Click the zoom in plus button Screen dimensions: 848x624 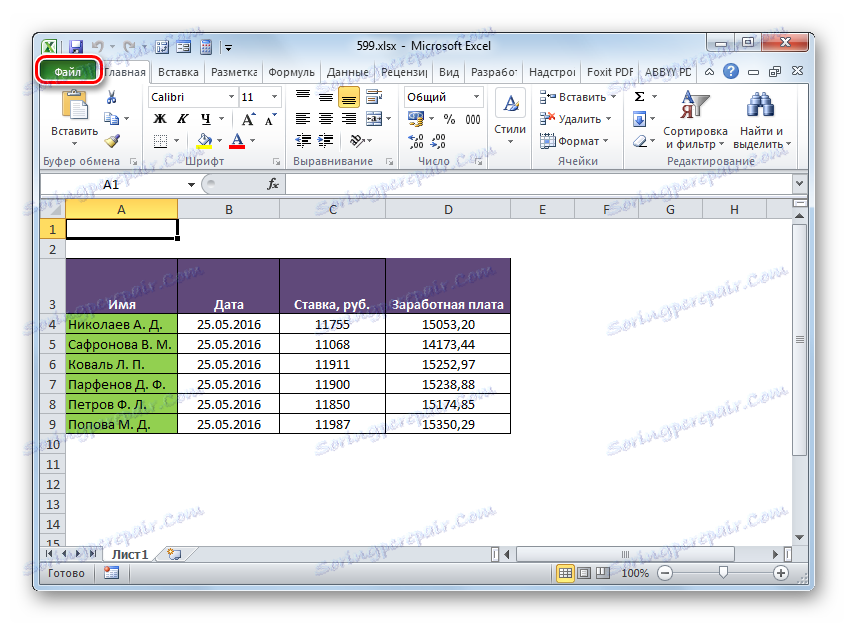pyautogui.click(x=780, y=573)
